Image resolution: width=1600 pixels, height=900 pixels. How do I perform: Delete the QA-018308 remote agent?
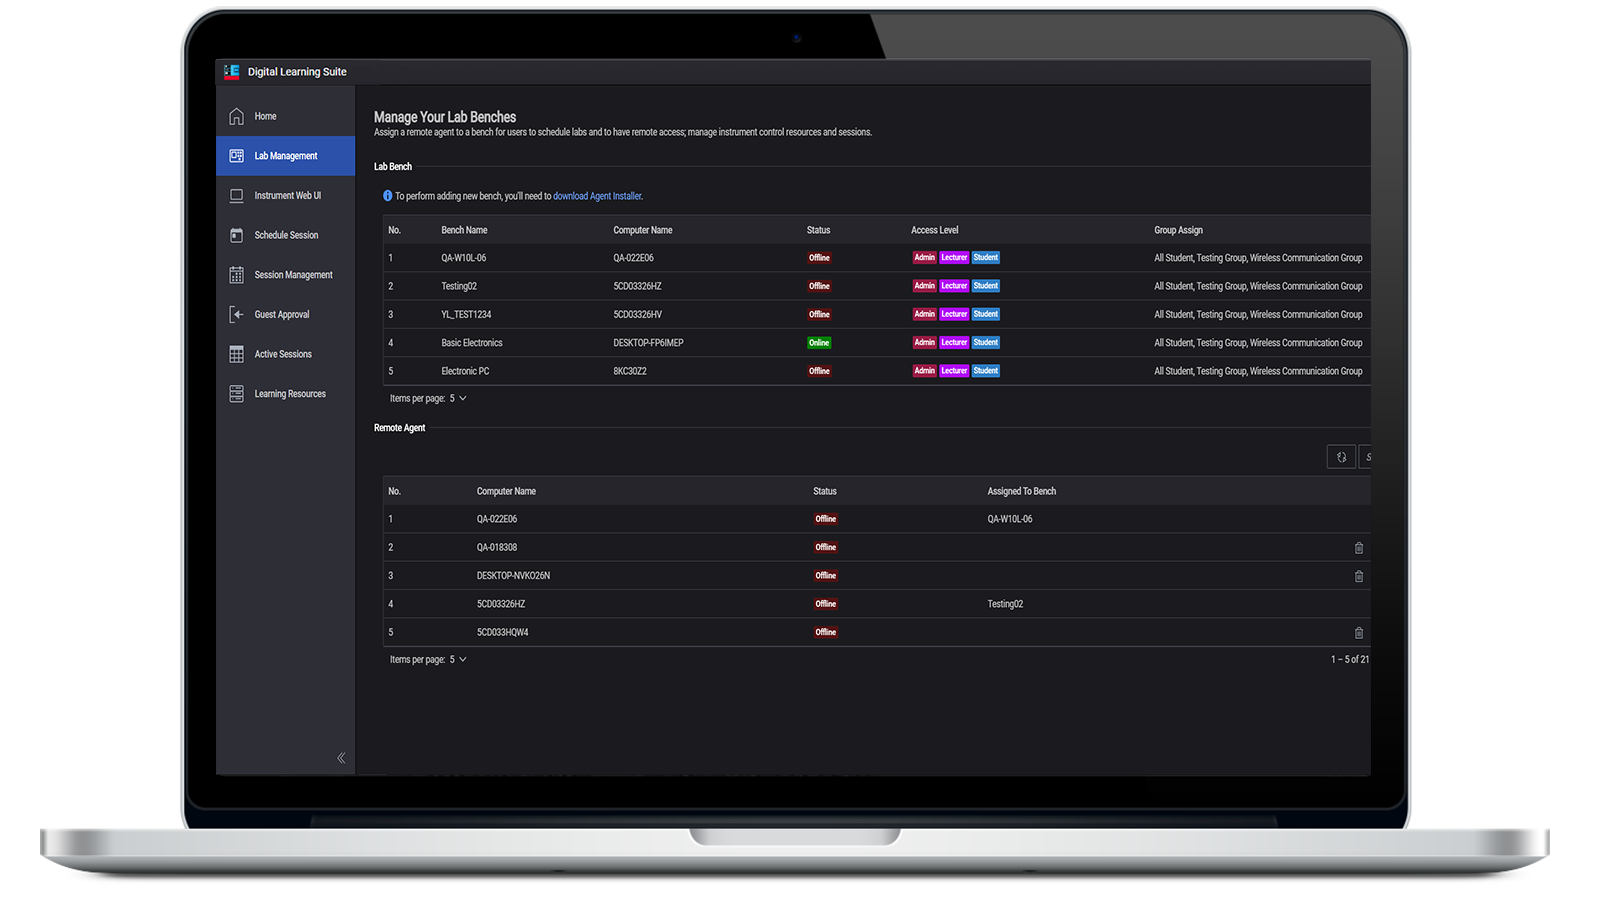click(1358, 548)
